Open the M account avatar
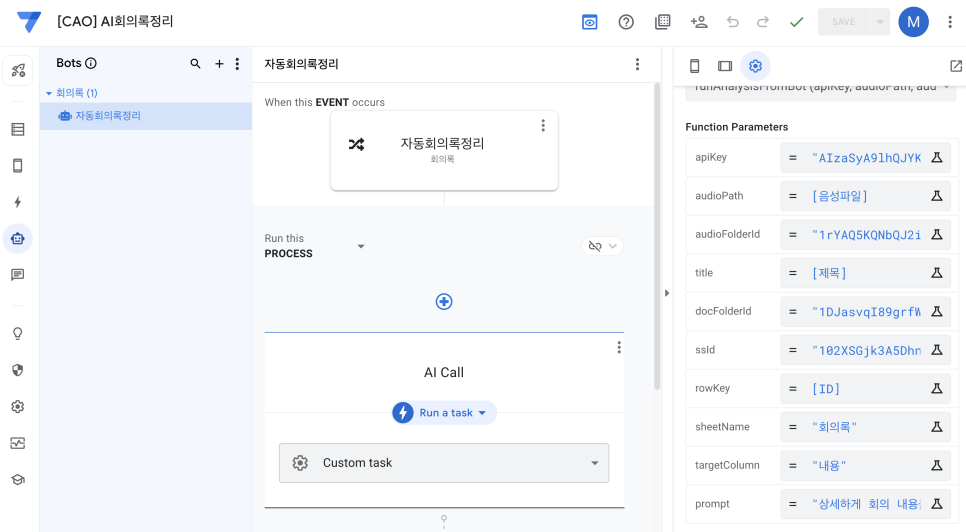The width and height of the screenshot is (966, 532). 913,22
